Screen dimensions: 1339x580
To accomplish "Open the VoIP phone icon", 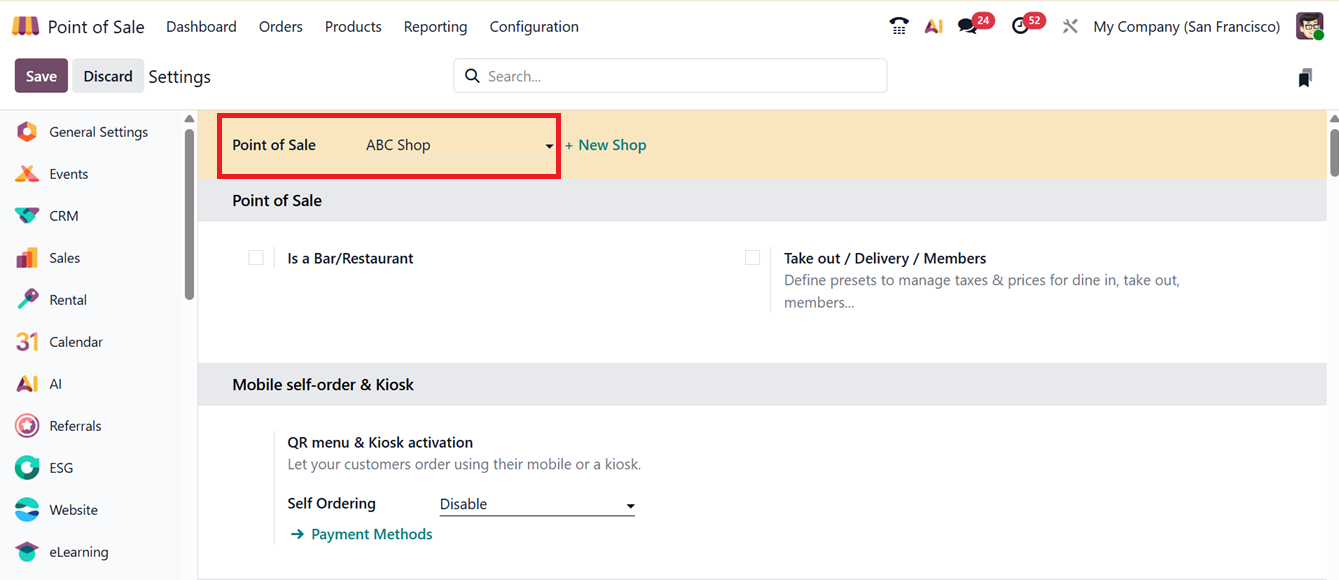I will coord(899,27).
